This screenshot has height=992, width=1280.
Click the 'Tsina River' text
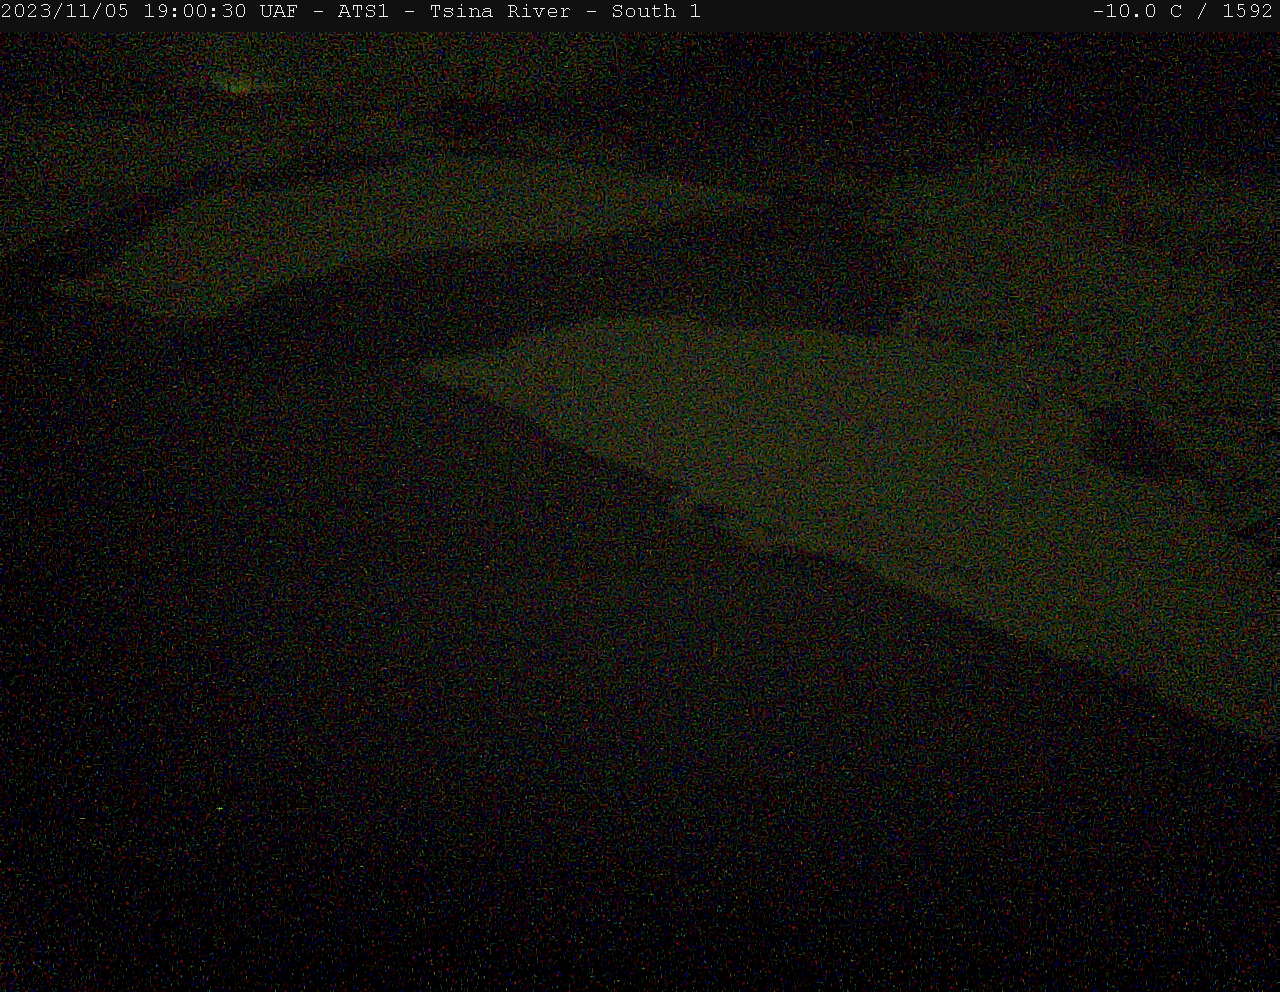coord(500,12)
